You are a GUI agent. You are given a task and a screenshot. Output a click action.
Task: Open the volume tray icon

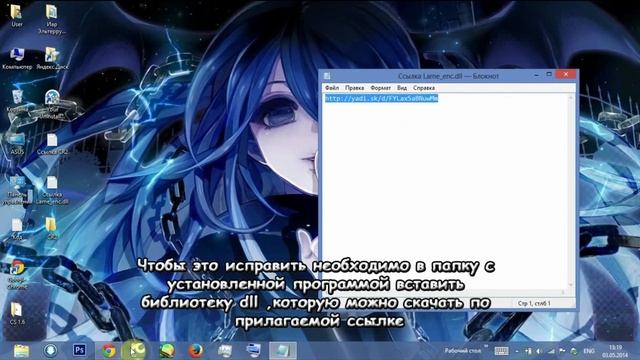(x=539, y=351)
